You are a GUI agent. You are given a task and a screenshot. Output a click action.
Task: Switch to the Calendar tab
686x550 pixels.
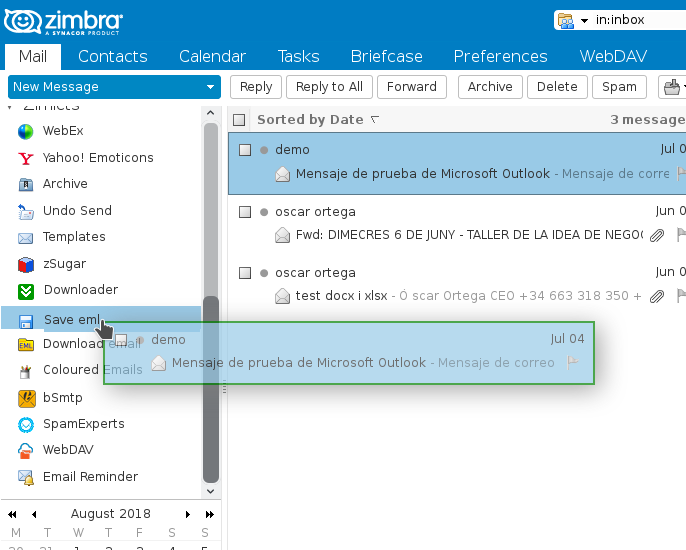(x=212, y=56)
